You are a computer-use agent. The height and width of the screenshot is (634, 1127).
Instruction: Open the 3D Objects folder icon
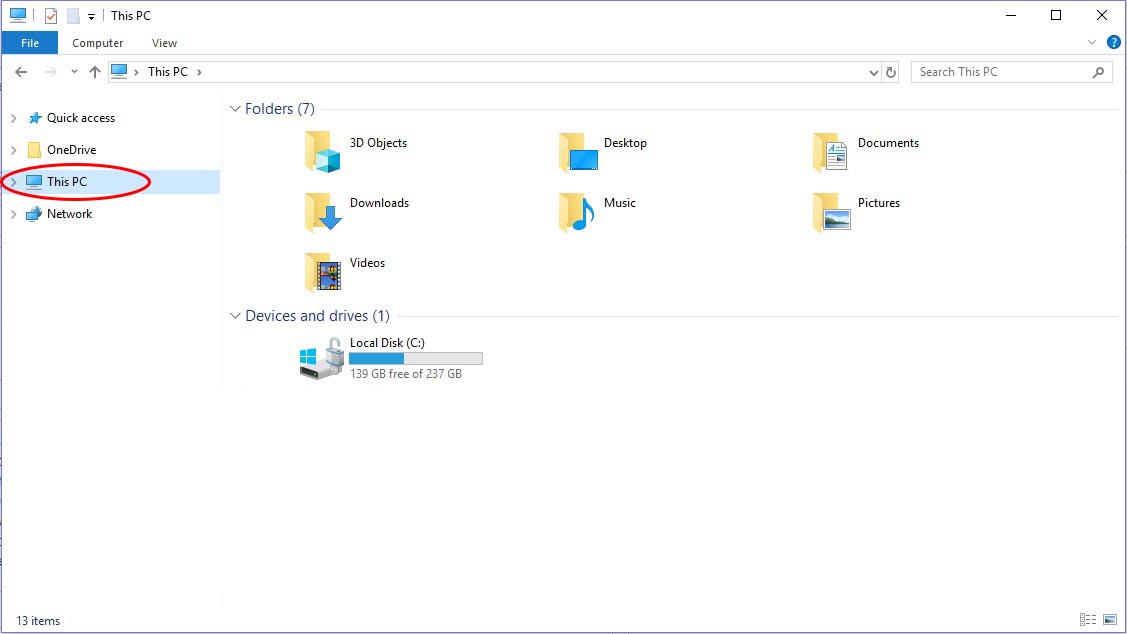tap(323, 152)
